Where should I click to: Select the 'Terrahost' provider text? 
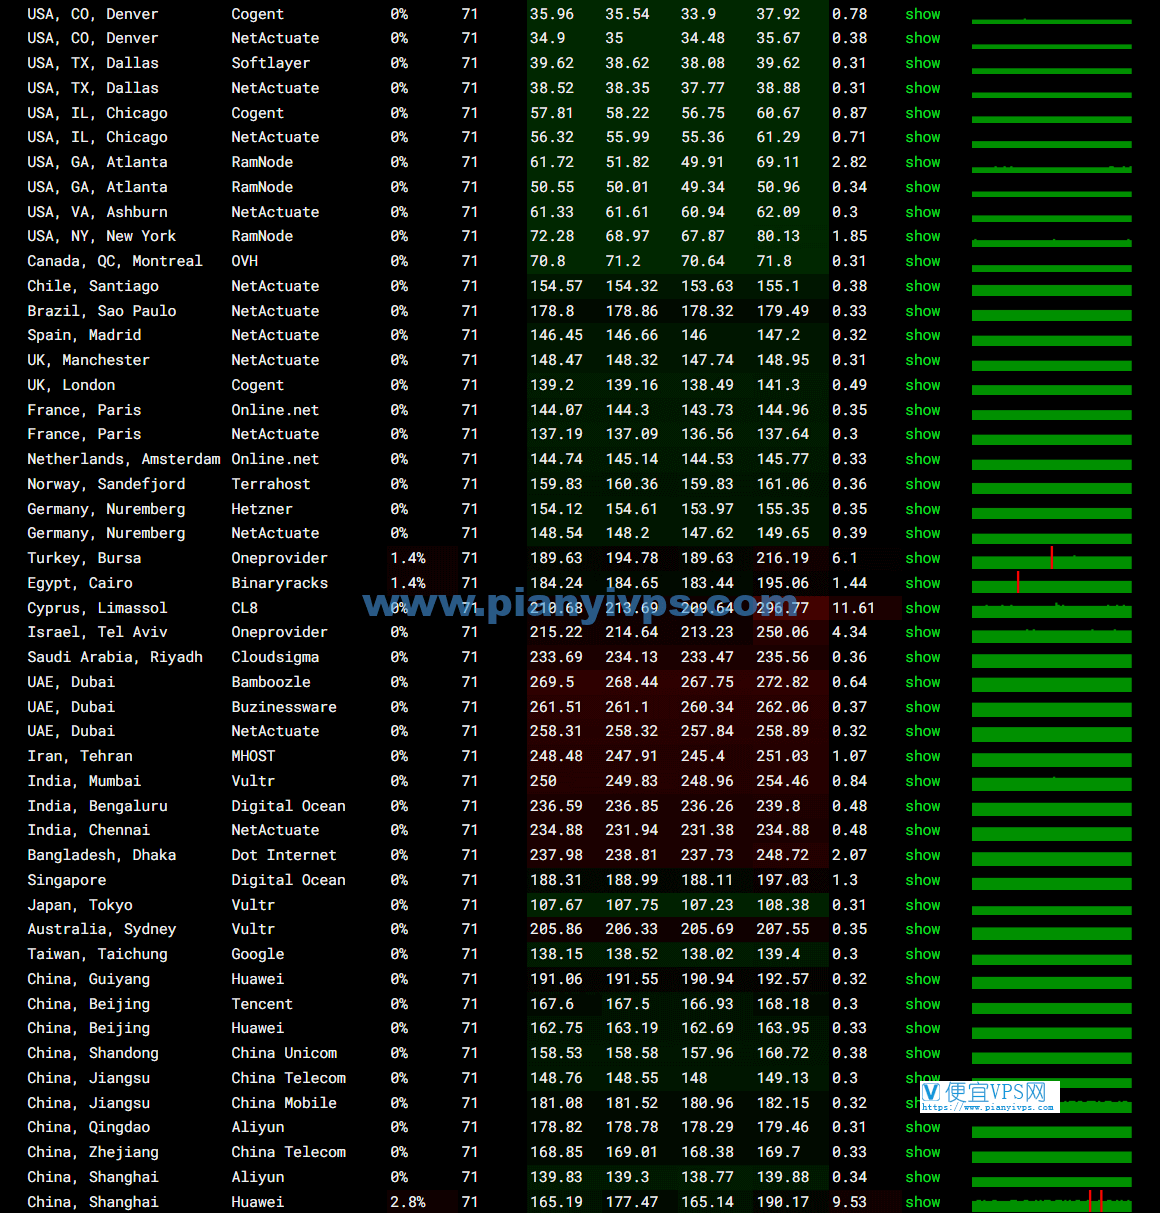pyautogui.click(x=271, y=484)
